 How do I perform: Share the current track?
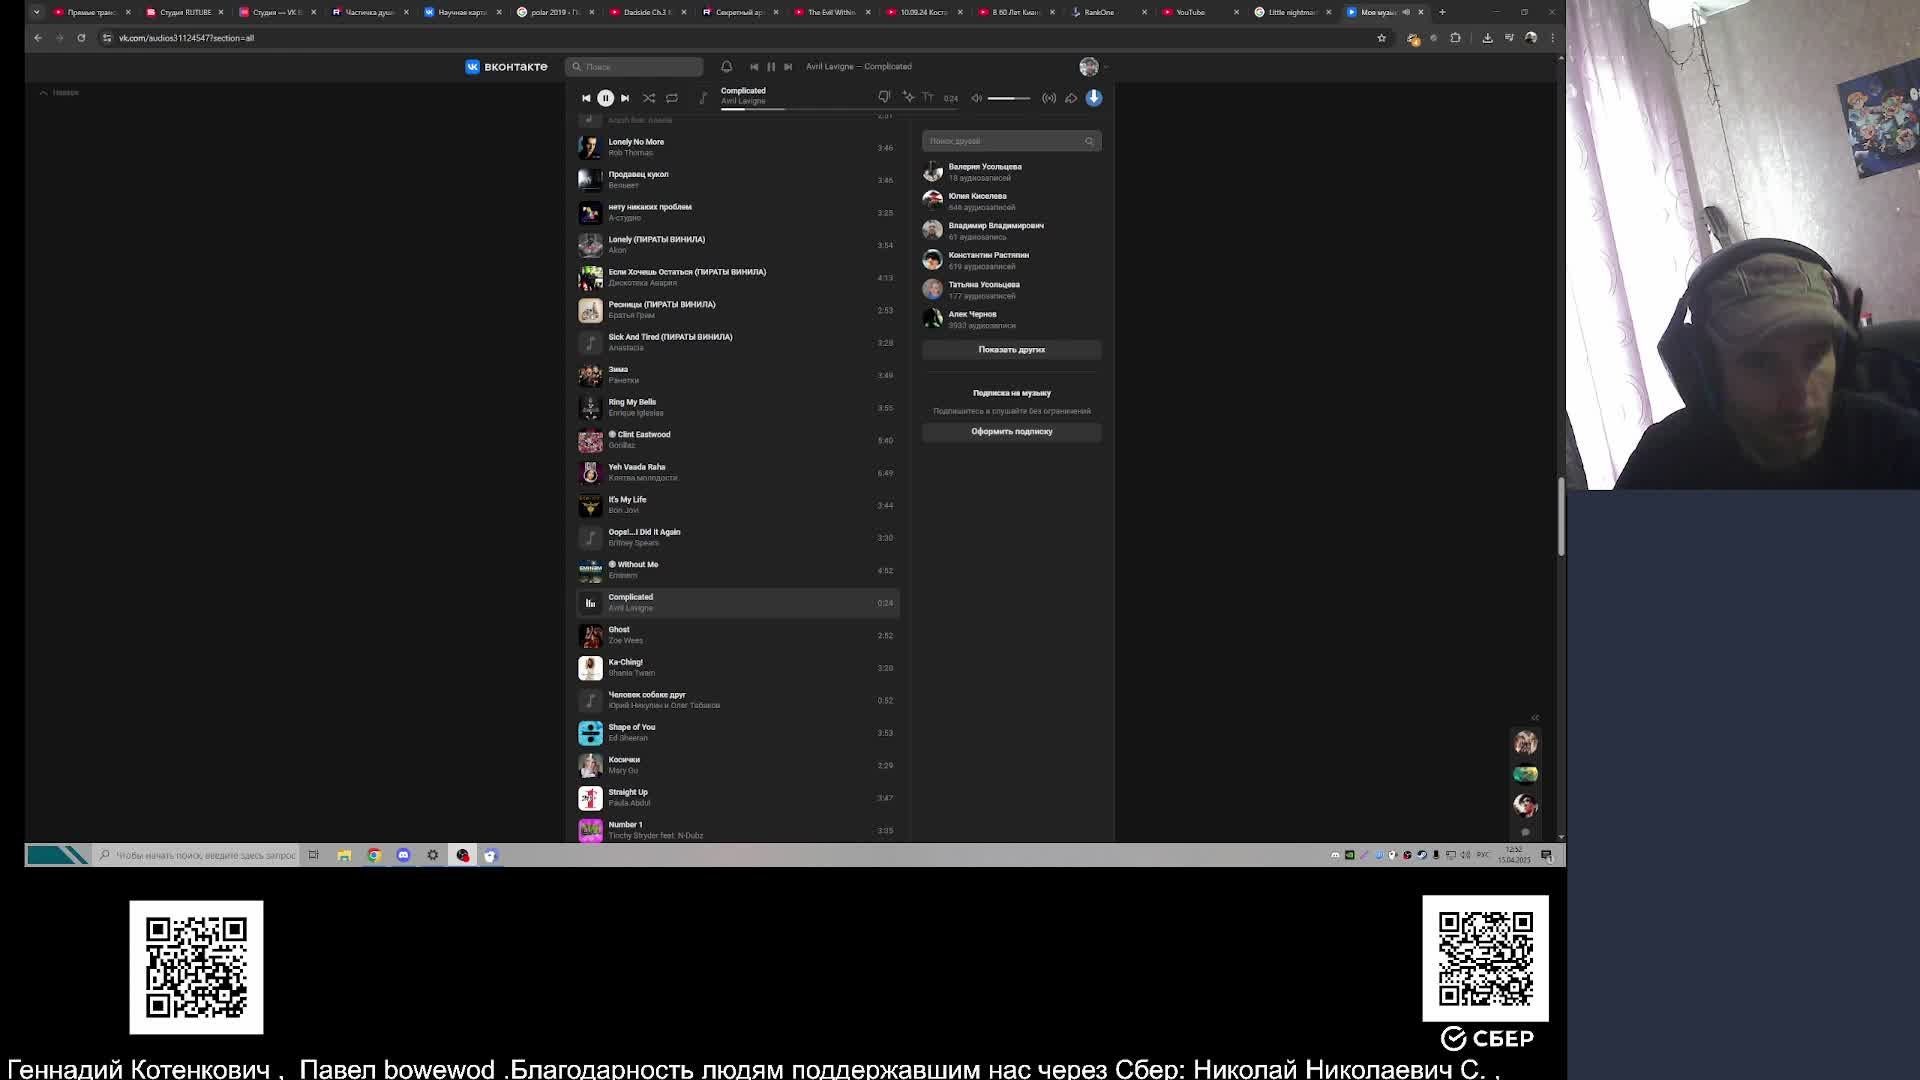point(1071,98)
